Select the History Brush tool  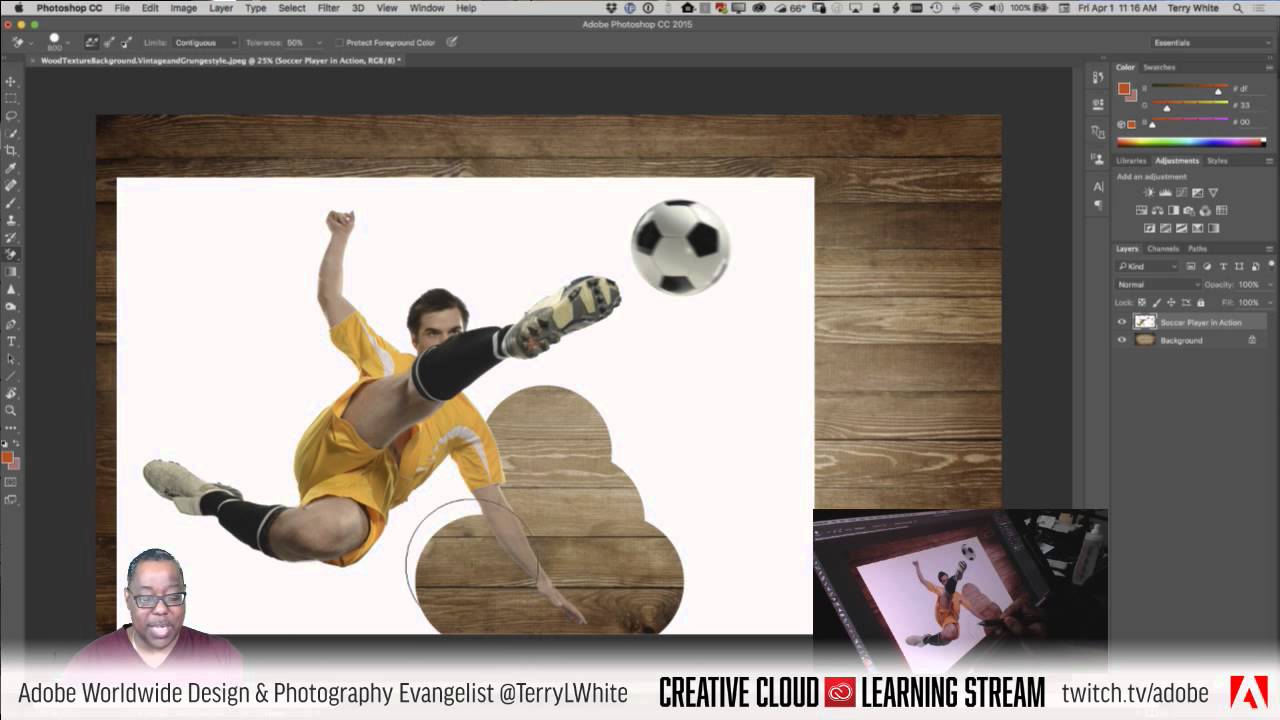[x=11, y=237]
